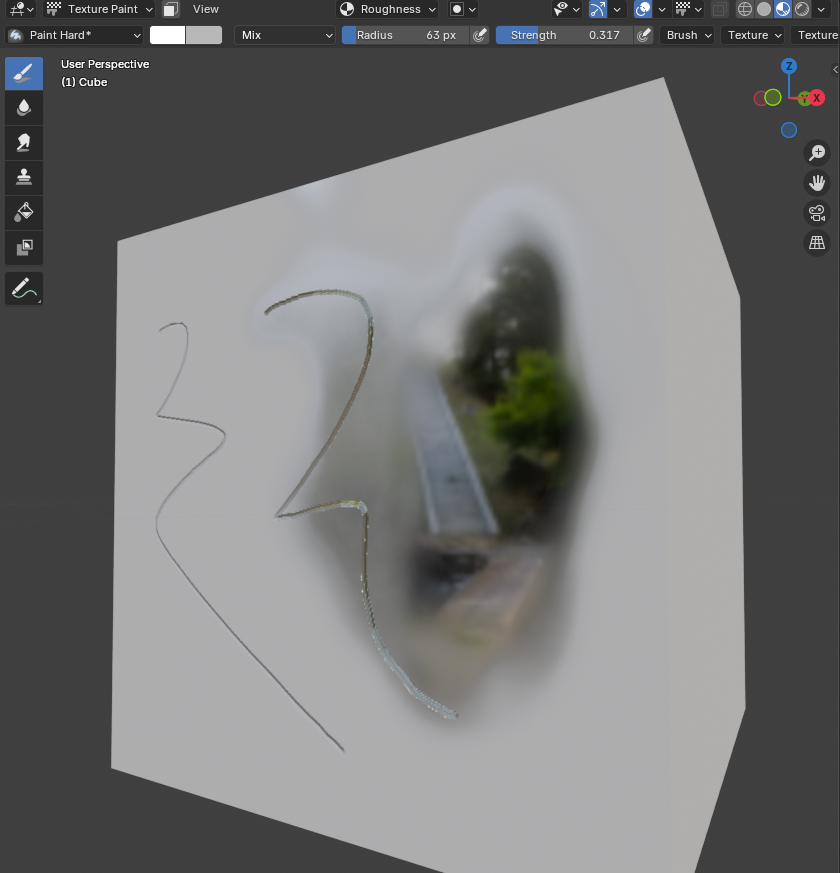Viewport: 840px width, 873px height.
Task: Select the Annotate tool
Action: pos(24,289)
